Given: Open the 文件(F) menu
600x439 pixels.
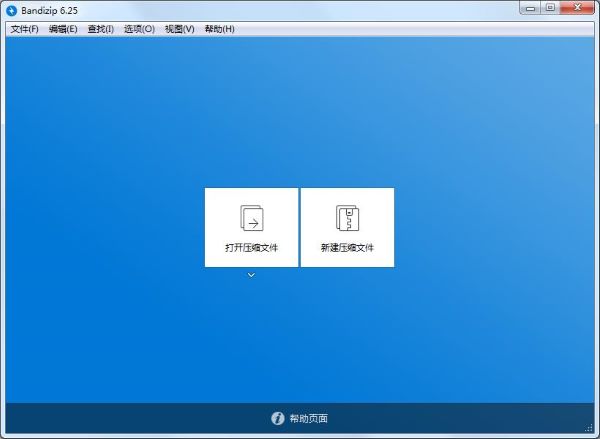Looking at the screenshot, I should tap(24, 29).
